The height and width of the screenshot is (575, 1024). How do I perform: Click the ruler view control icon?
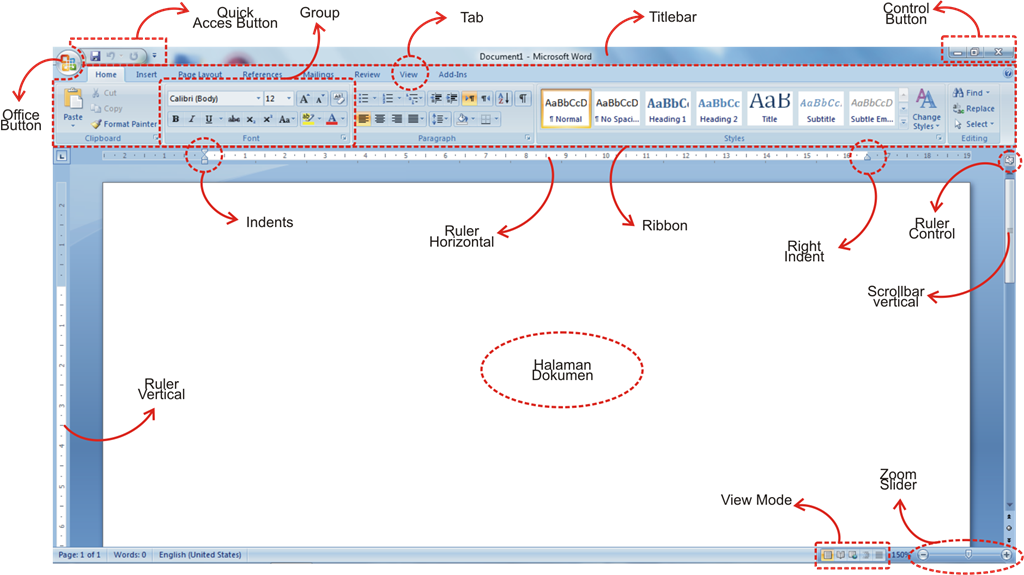click(1010, 159)
